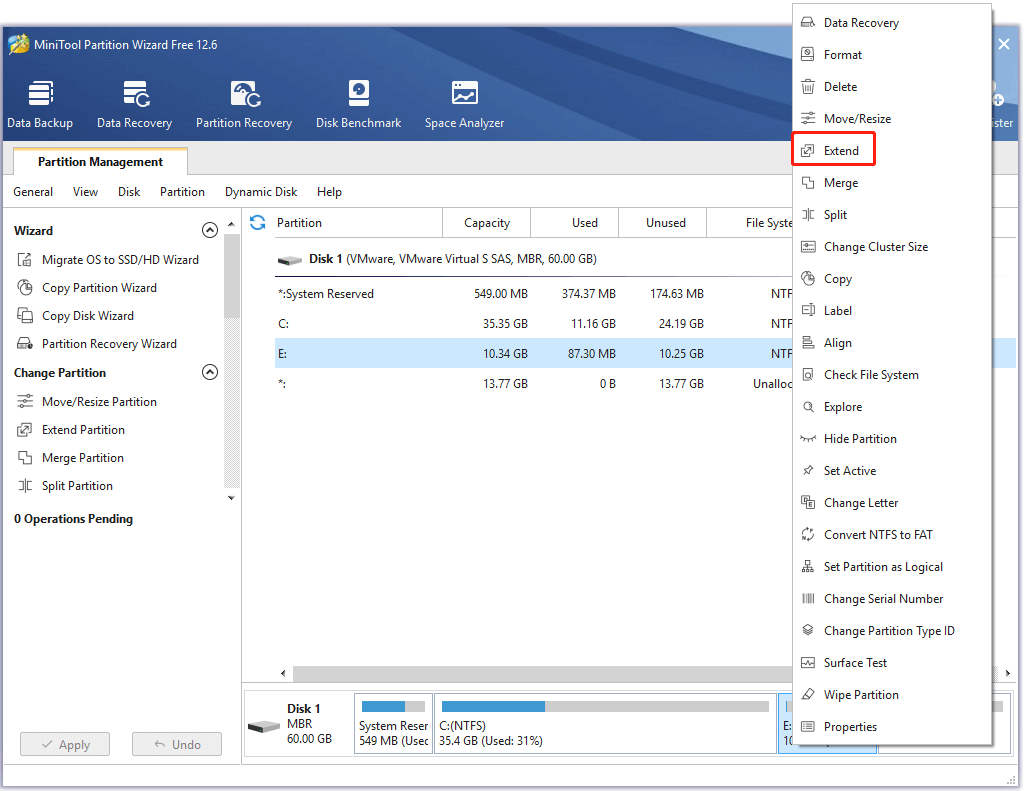Image resolution: width=1024 pixels, height=791 pixels.
Task: Click the refresh icon beside Partition header
Action: (x=257, y=223)
